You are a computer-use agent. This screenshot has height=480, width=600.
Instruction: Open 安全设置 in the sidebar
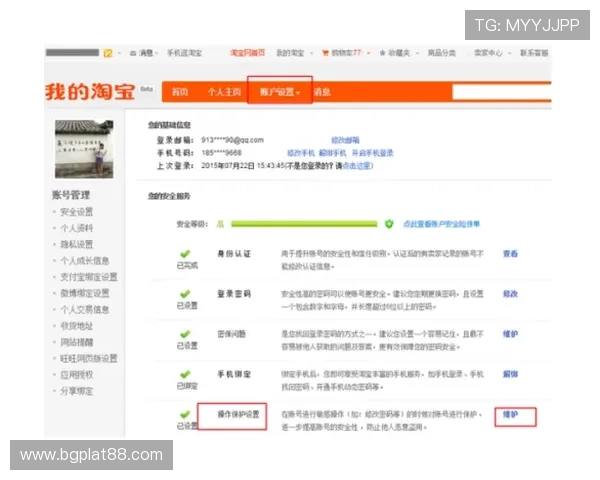77,212
